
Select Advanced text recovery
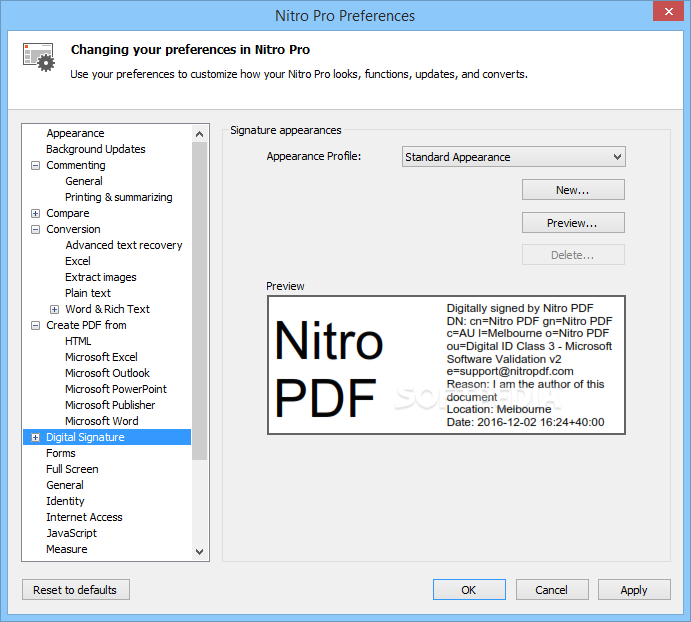pos(124,245)
